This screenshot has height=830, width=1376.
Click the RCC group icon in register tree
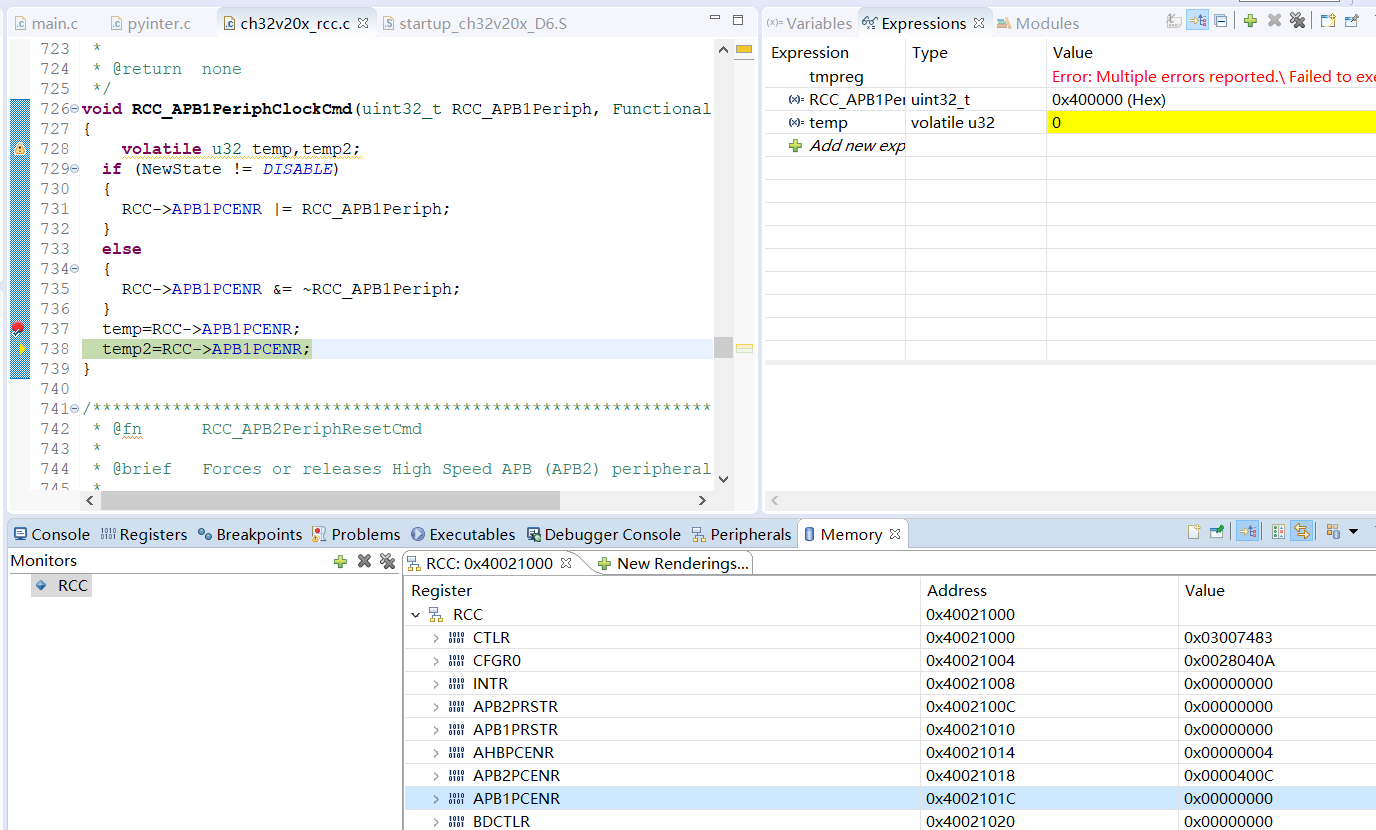click(436, 615)
